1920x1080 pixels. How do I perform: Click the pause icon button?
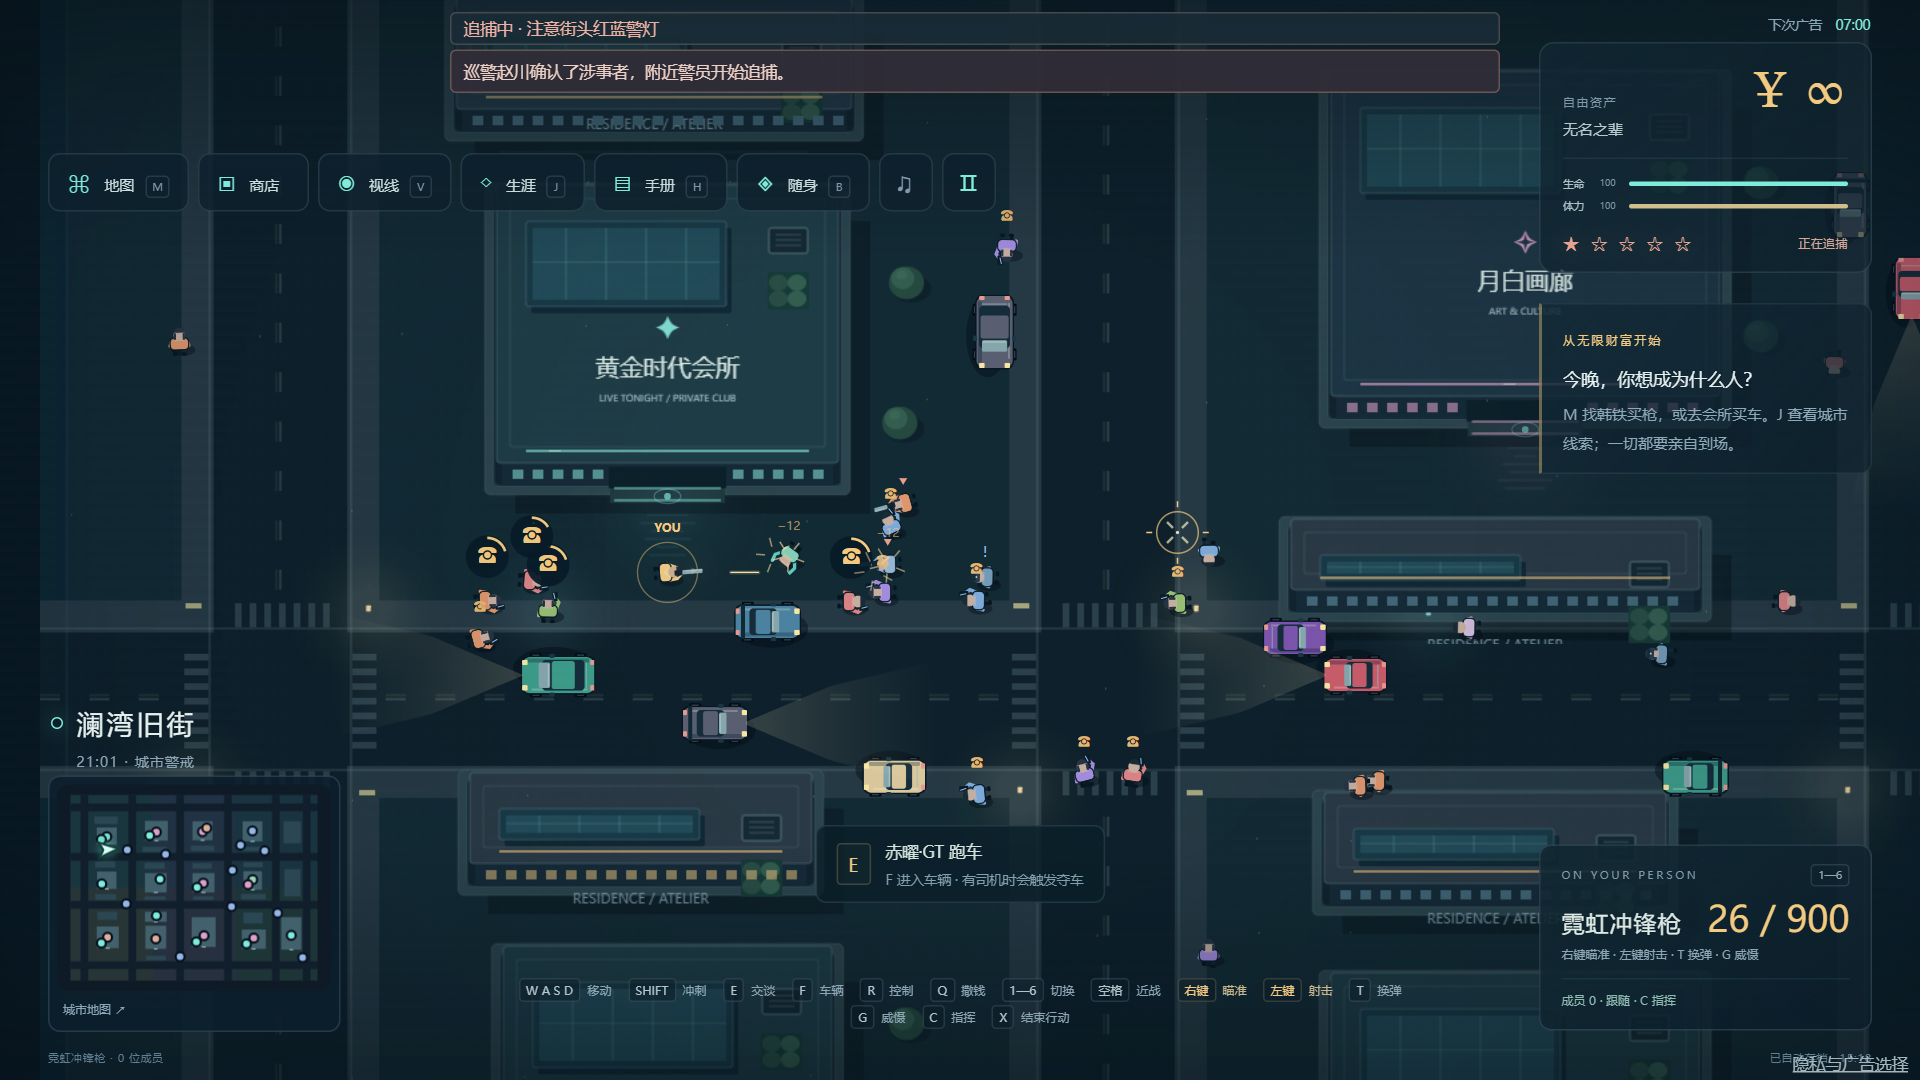968,184
